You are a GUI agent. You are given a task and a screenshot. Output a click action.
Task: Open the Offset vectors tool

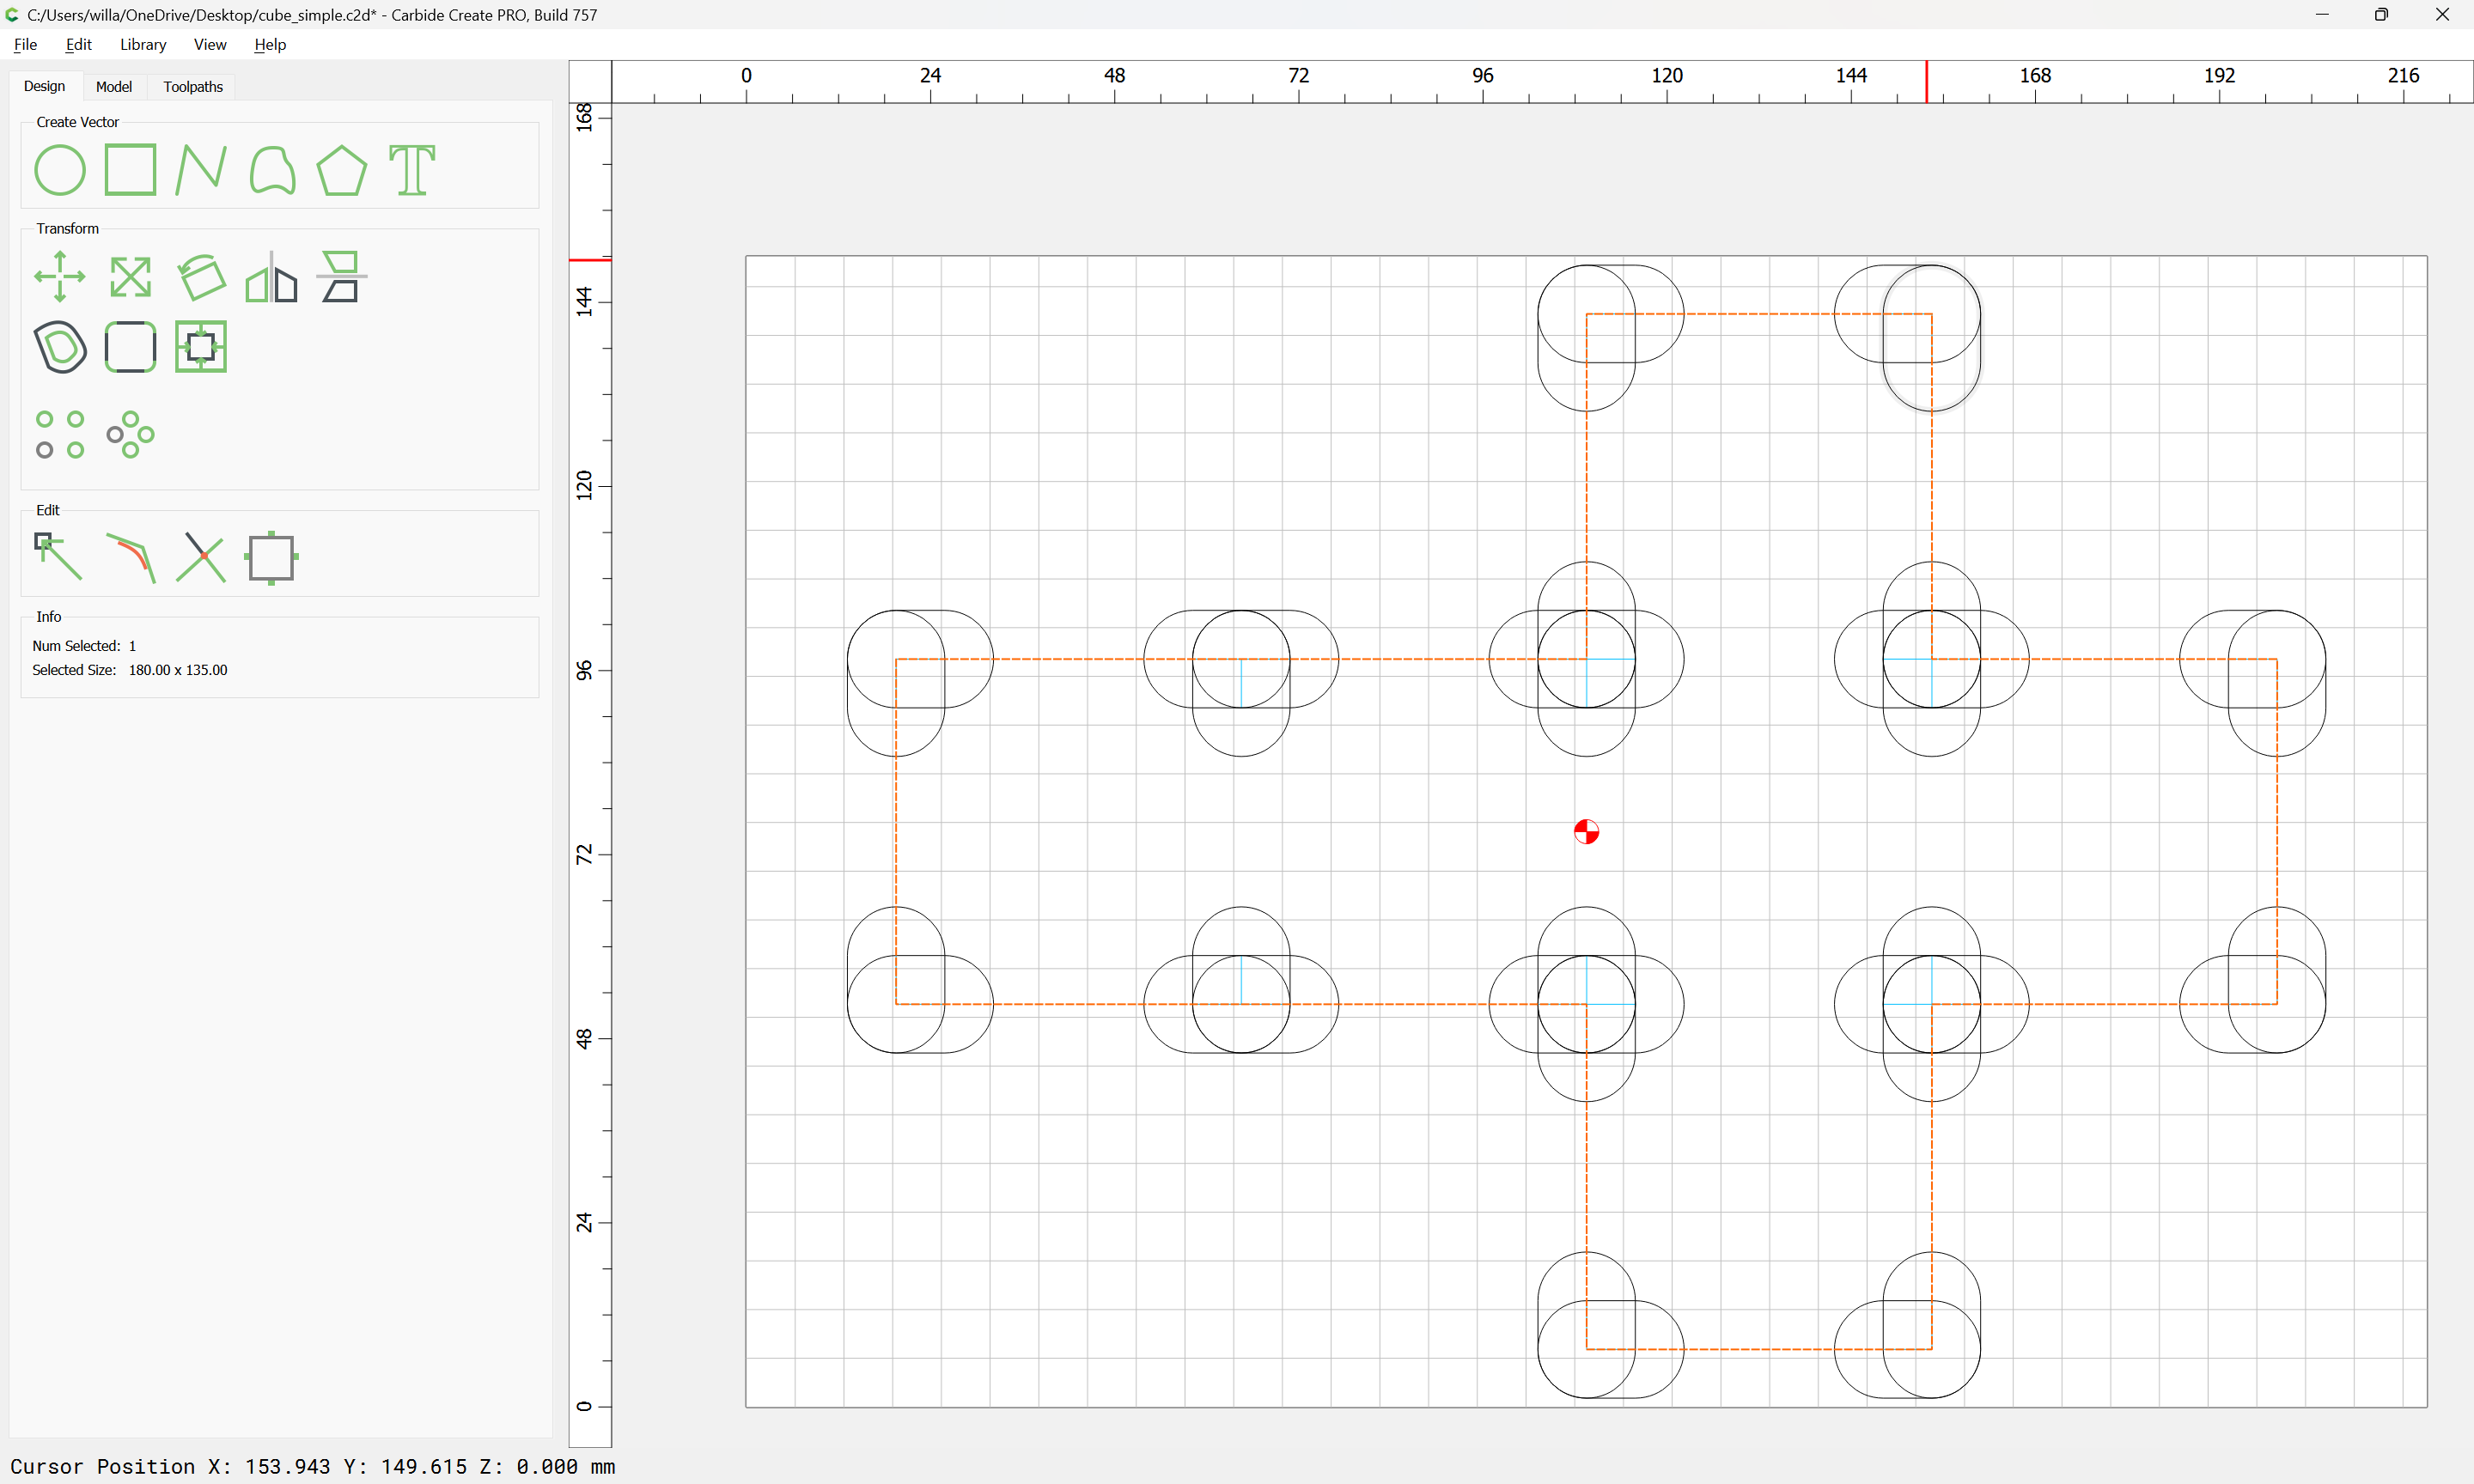point(60,347)
